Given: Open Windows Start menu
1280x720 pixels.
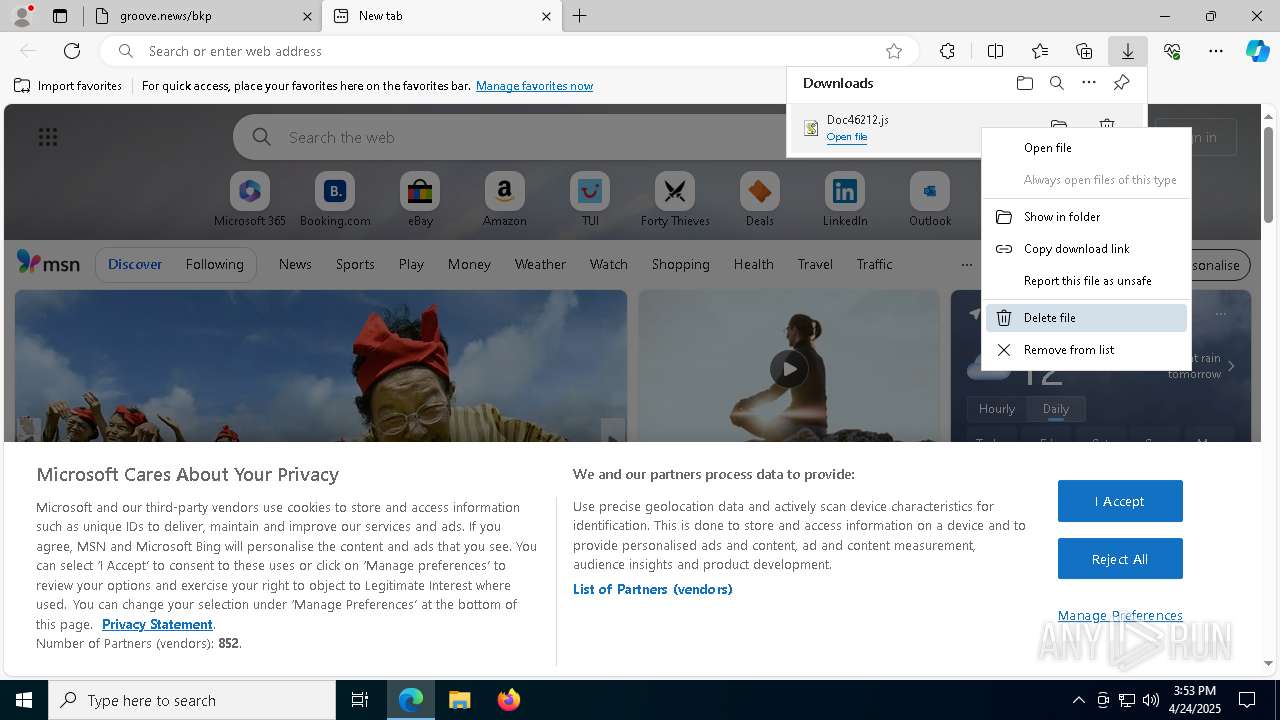Looking at the screenshot, I should (x=24, y=700).
